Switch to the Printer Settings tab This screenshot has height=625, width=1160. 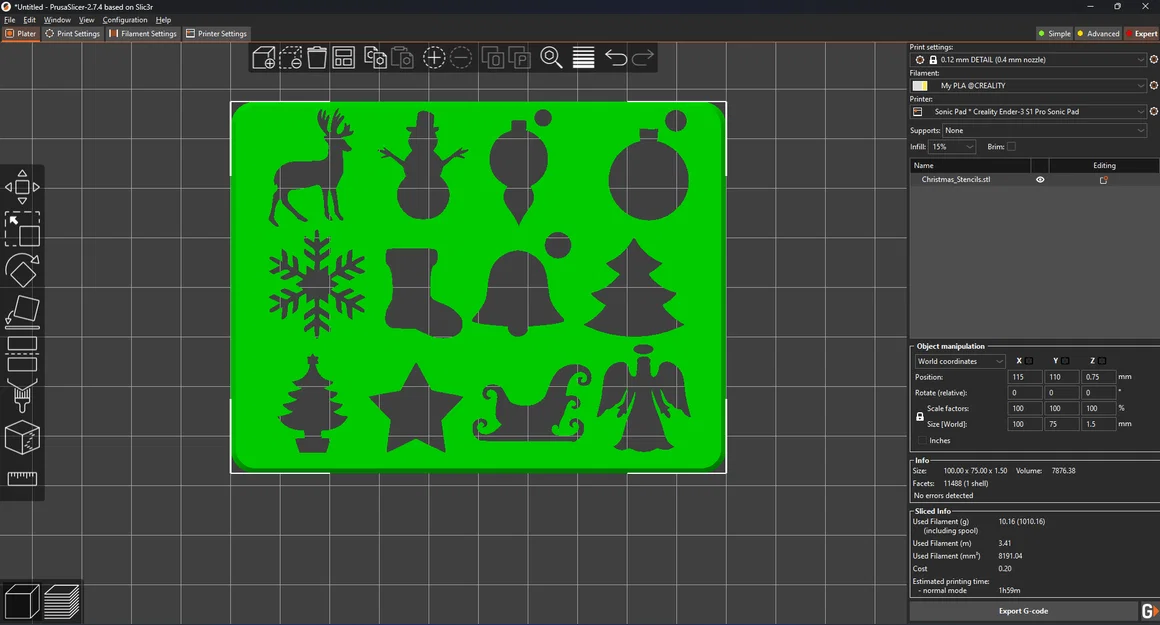click(217, 33)
